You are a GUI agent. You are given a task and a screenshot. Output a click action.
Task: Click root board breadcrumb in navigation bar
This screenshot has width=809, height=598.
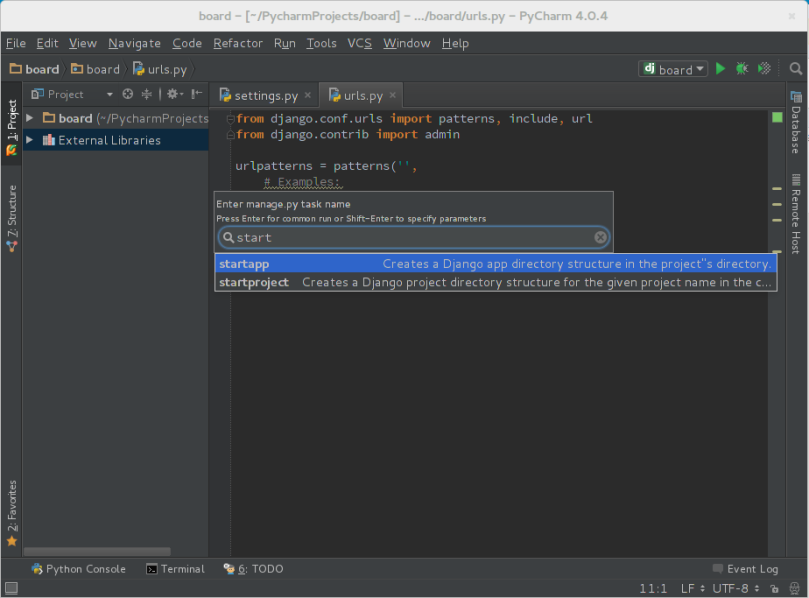(35, 69)
